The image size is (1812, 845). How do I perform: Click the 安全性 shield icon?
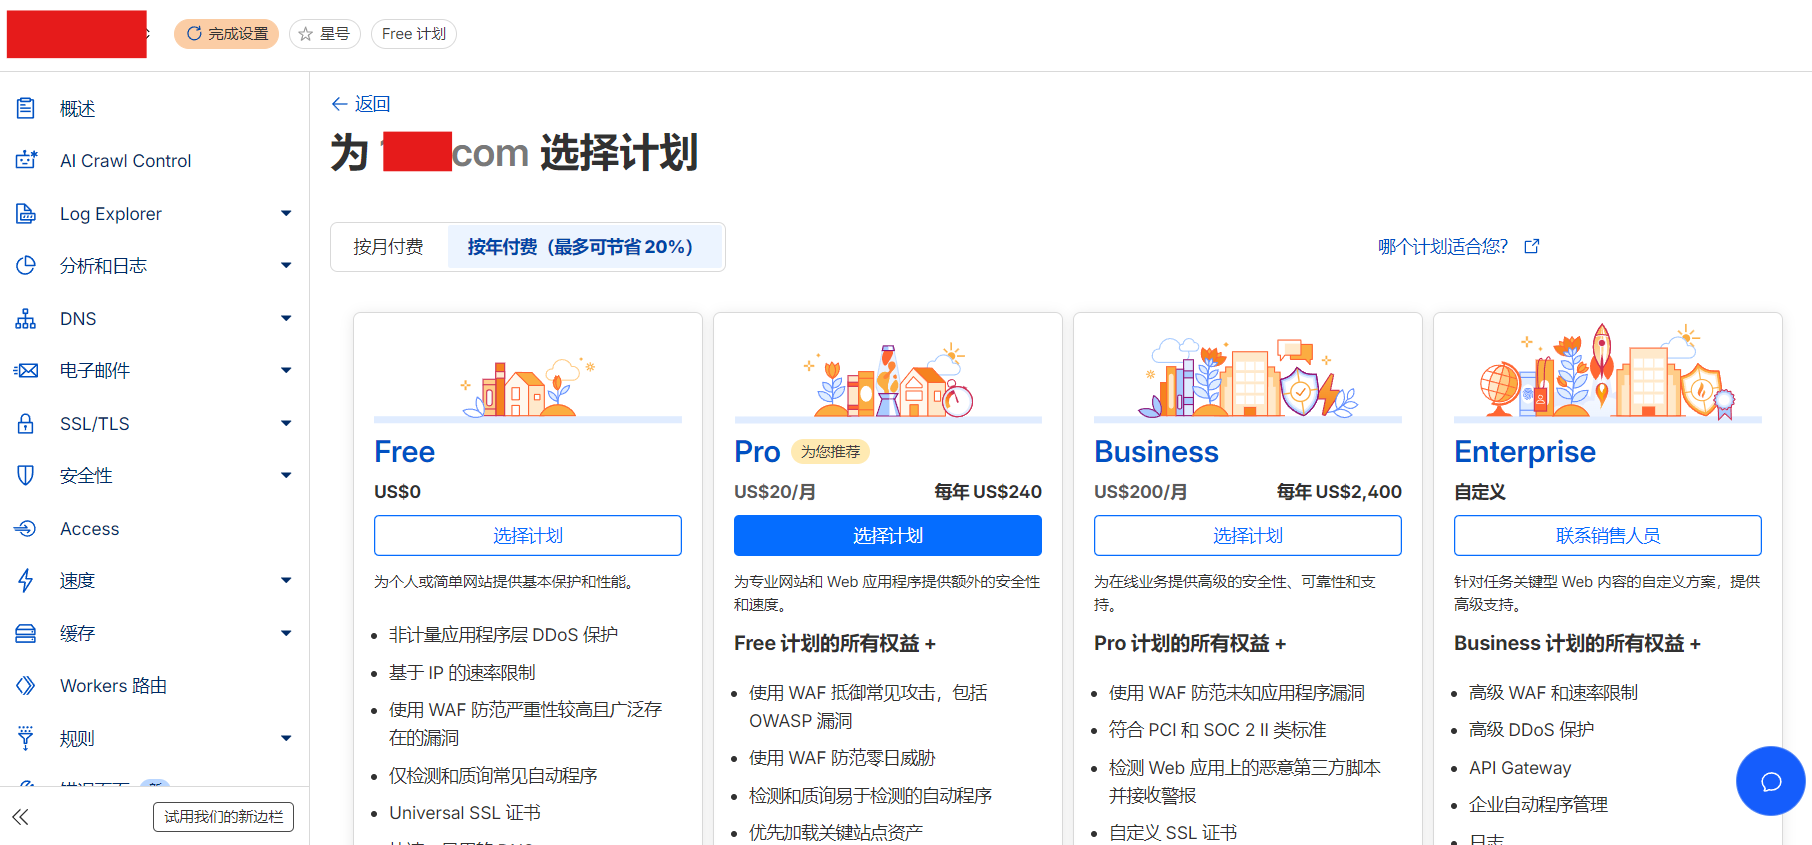26,476
